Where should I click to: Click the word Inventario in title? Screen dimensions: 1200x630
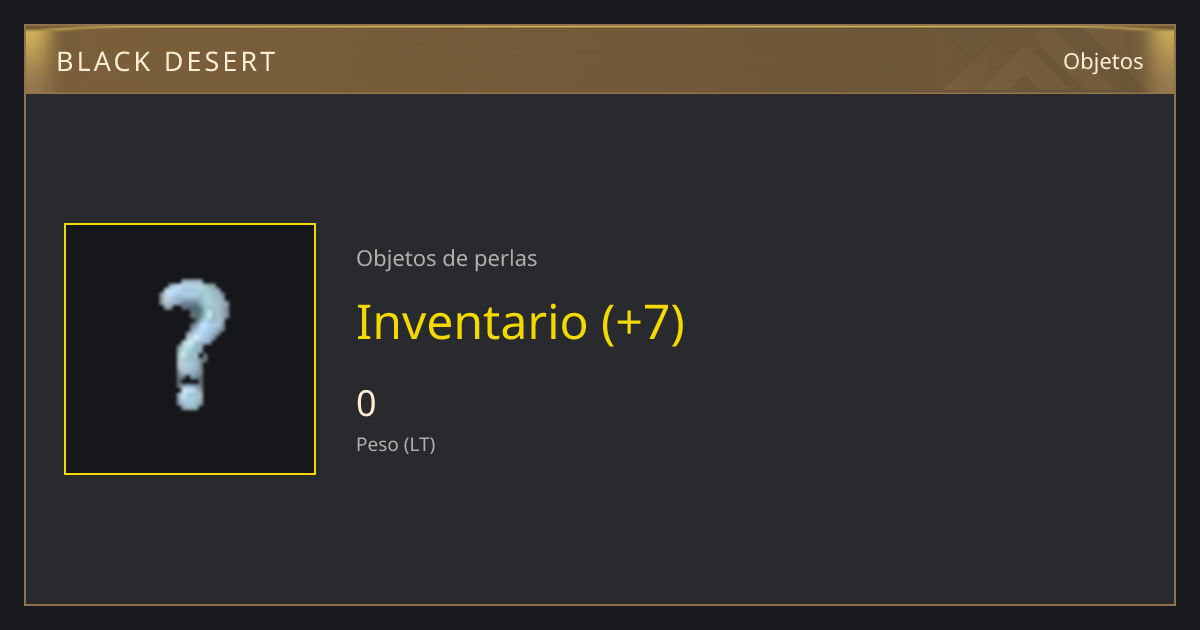[472, 322]
